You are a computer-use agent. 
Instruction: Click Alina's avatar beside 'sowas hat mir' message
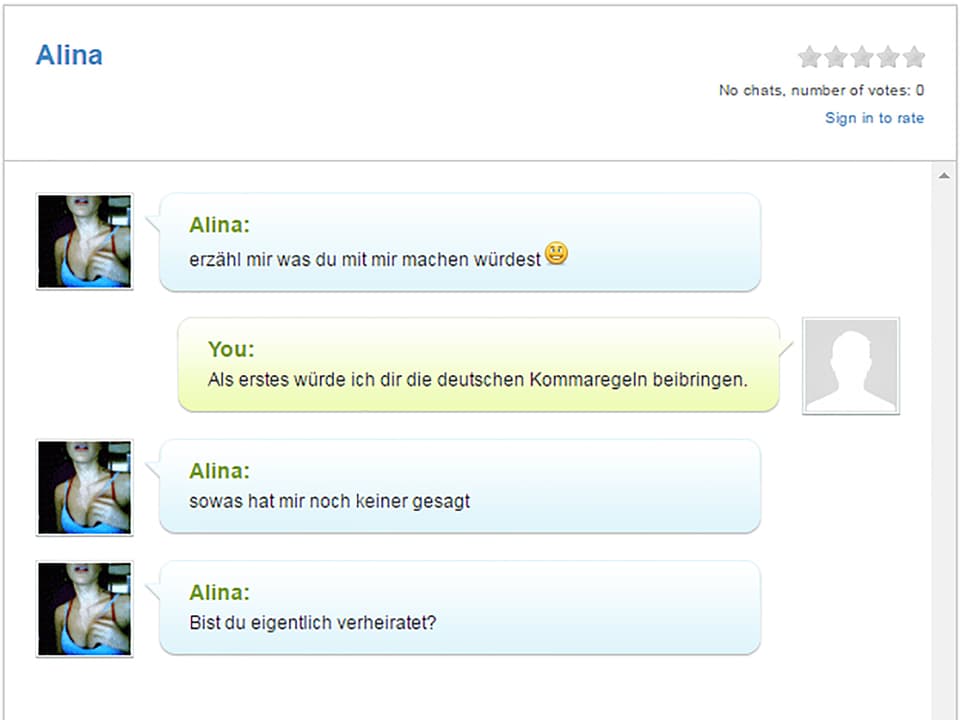click(85, 488)
